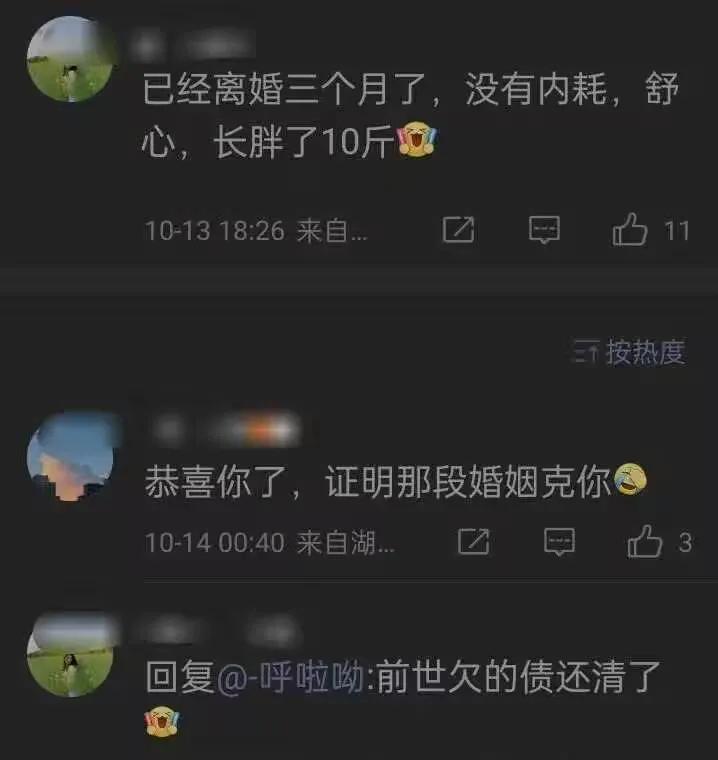Reply to the 恭喜你了 comment
This screenshot has width=718, height=760.
click(x=559, y=541)
